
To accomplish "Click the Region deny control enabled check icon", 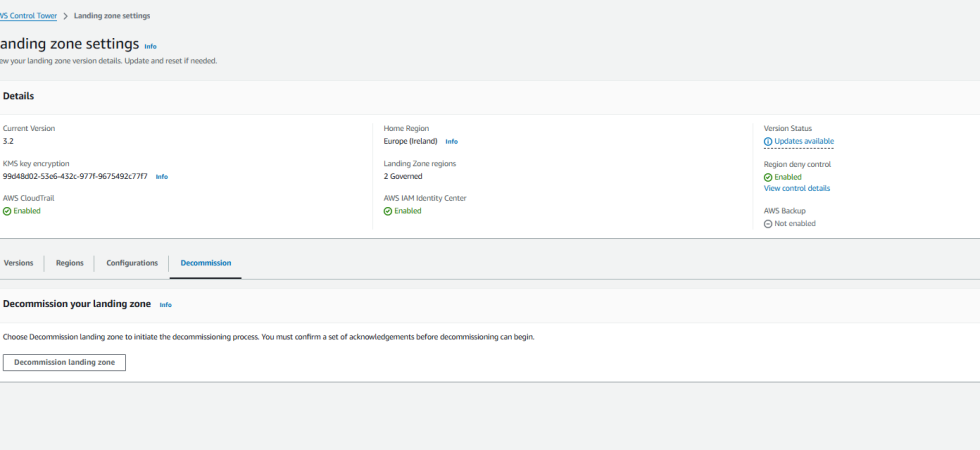I will [768, 178].
